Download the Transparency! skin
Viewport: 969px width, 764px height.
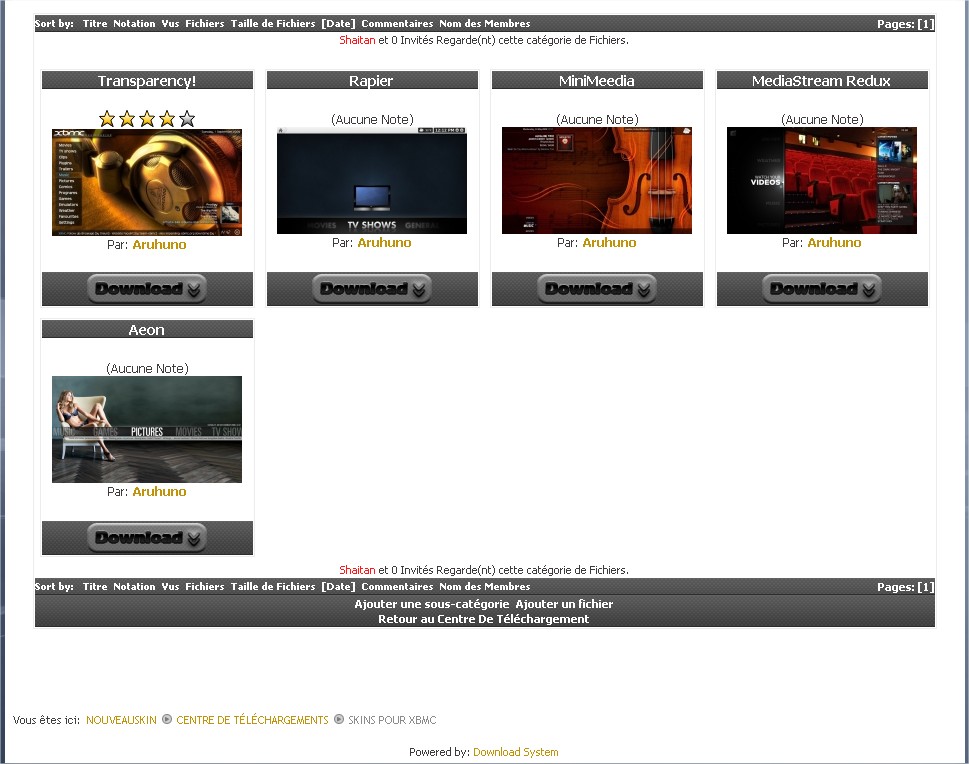click(147, 289)
